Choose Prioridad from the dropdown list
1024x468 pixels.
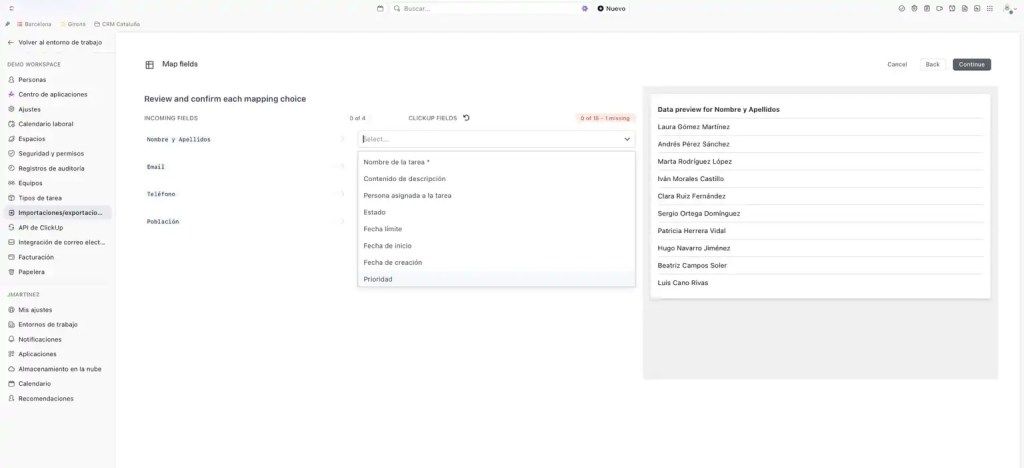tap(496, 279)
